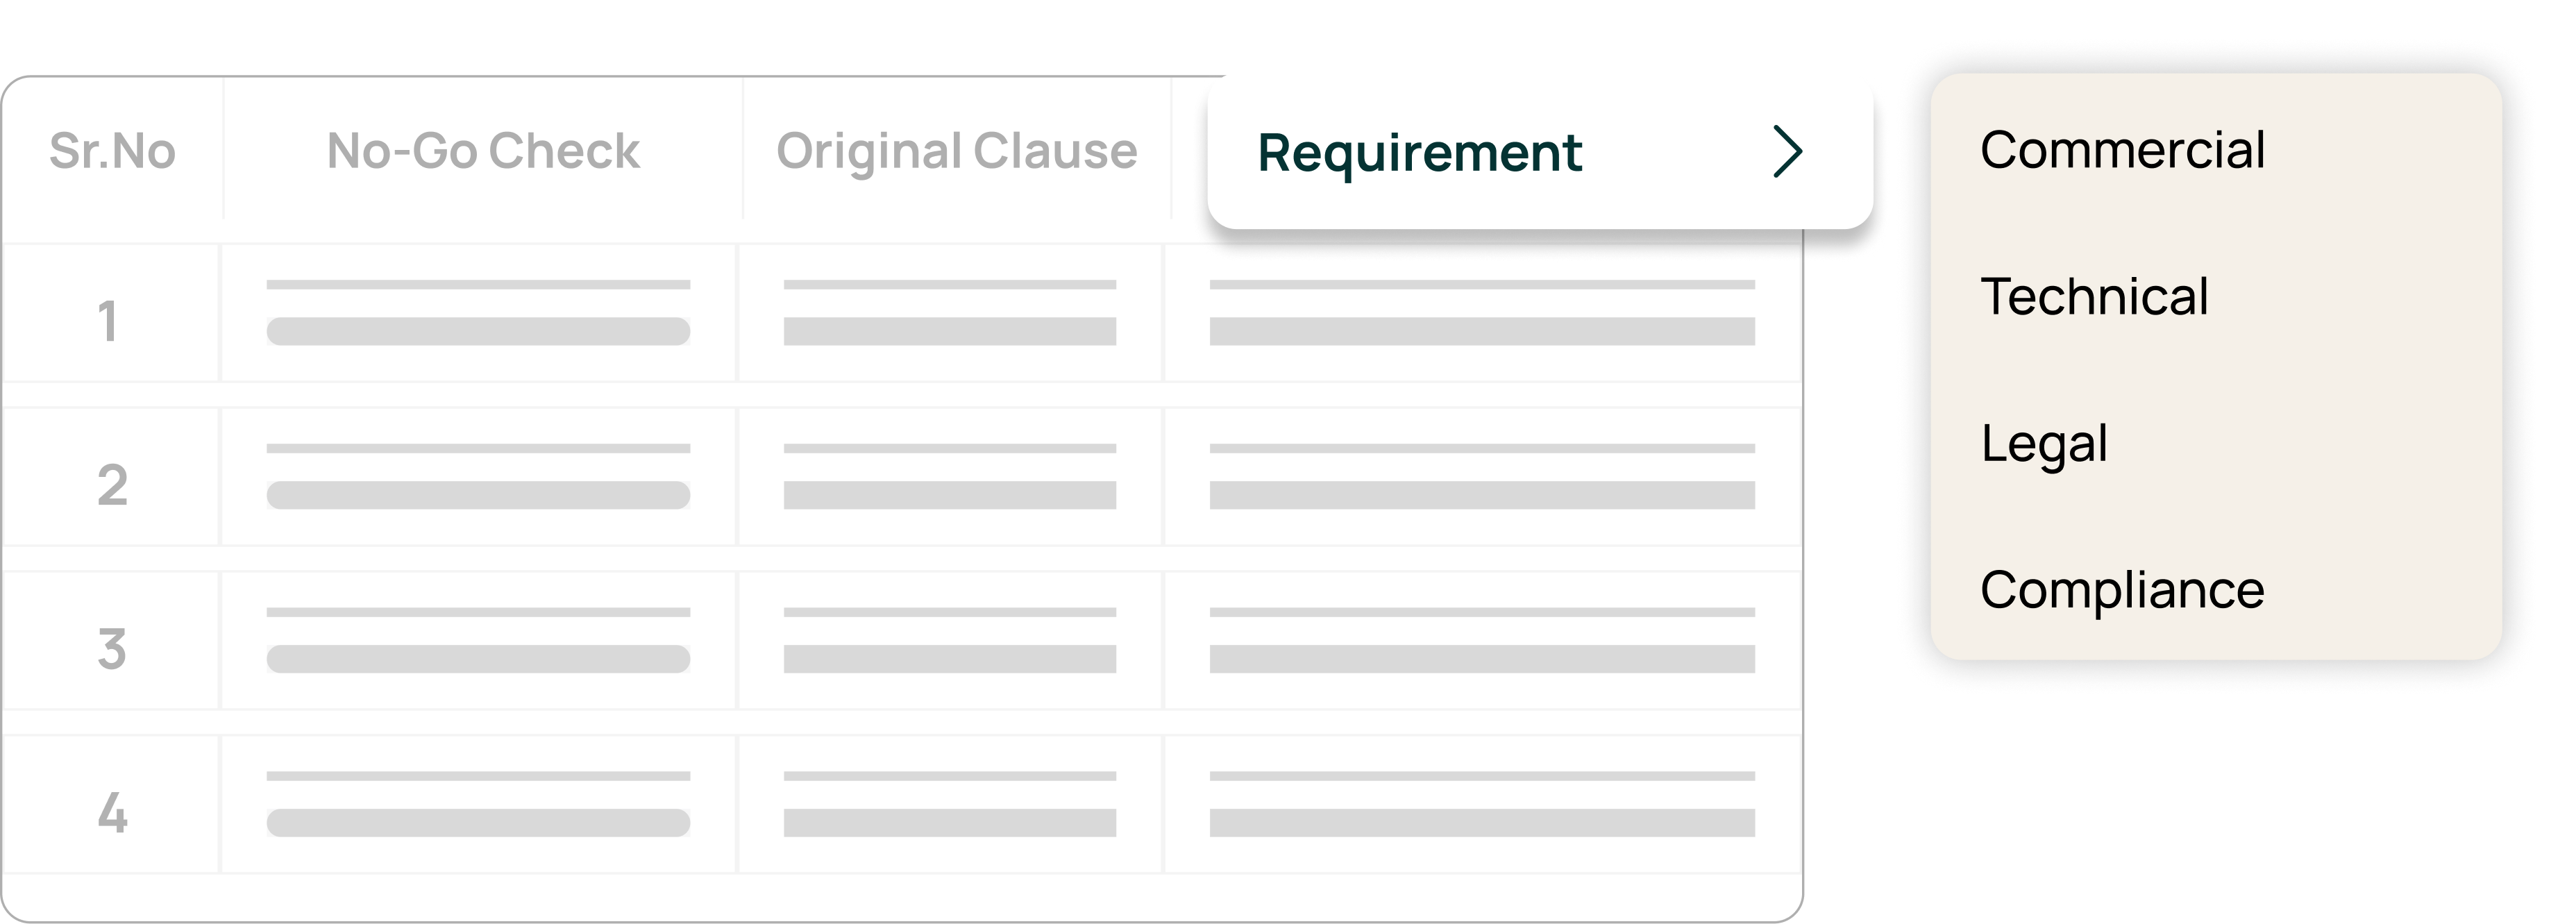Click row 3 Requirement cell
2576x924 pixels.
click(x=1482, y=641)
